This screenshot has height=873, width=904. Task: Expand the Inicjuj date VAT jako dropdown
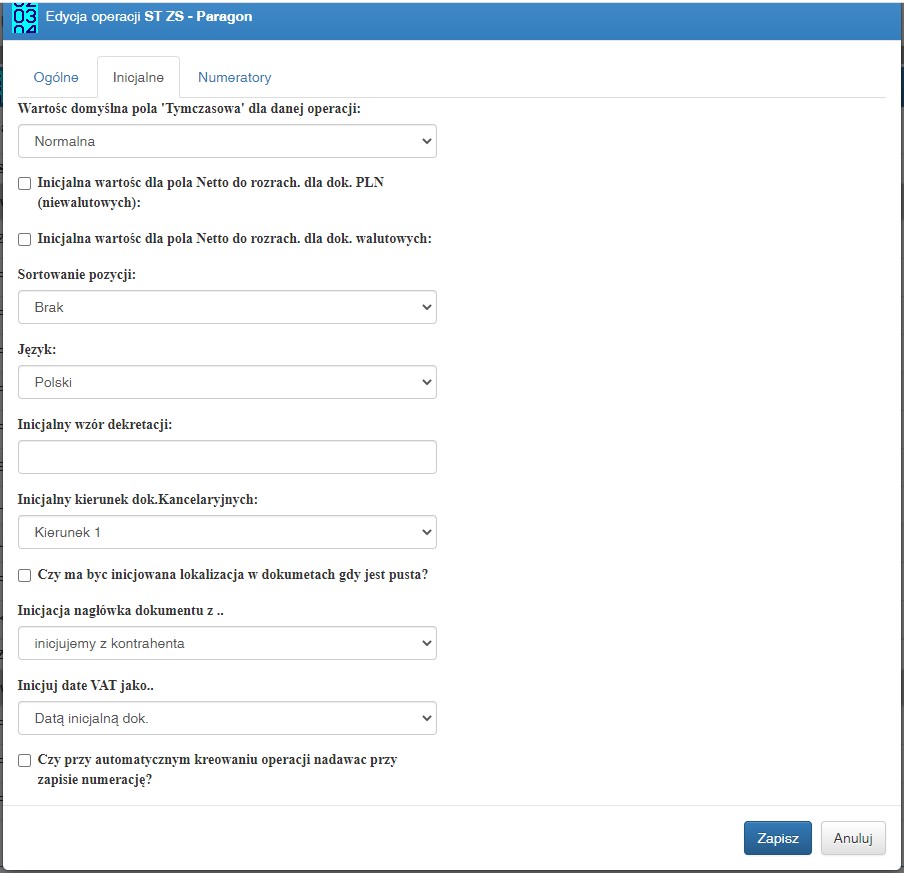click(x=227, y=718)
